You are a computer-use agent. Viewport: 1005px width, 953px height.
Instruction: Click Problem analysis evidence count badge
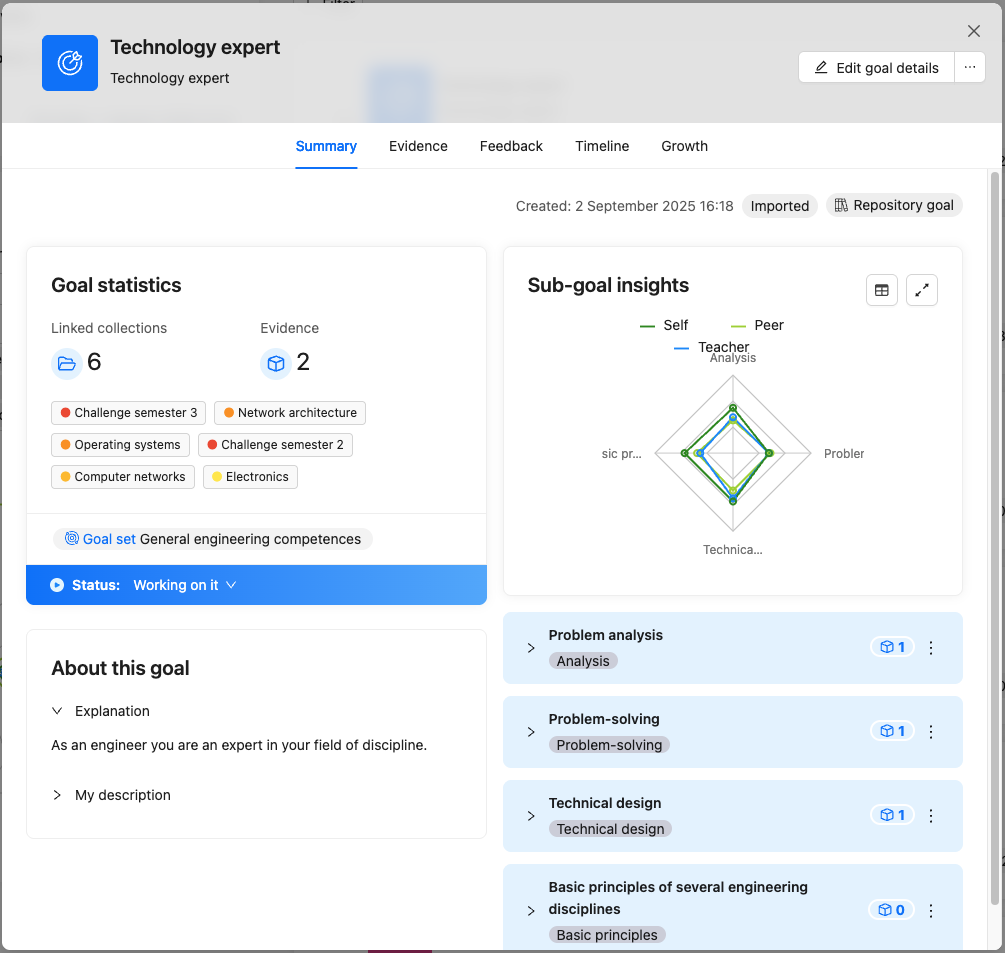(892, 647)
